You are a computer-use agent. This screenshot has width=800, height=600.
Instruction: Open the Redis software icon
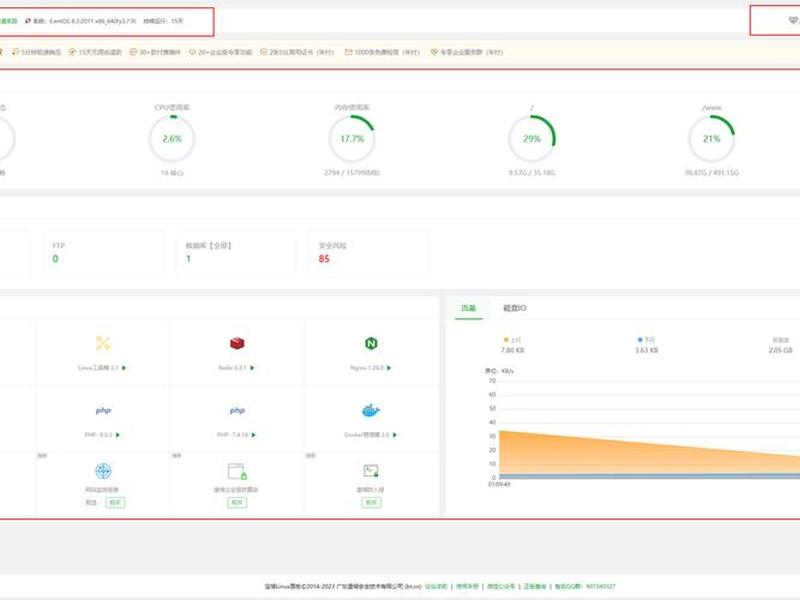click(x=237, y=343)
